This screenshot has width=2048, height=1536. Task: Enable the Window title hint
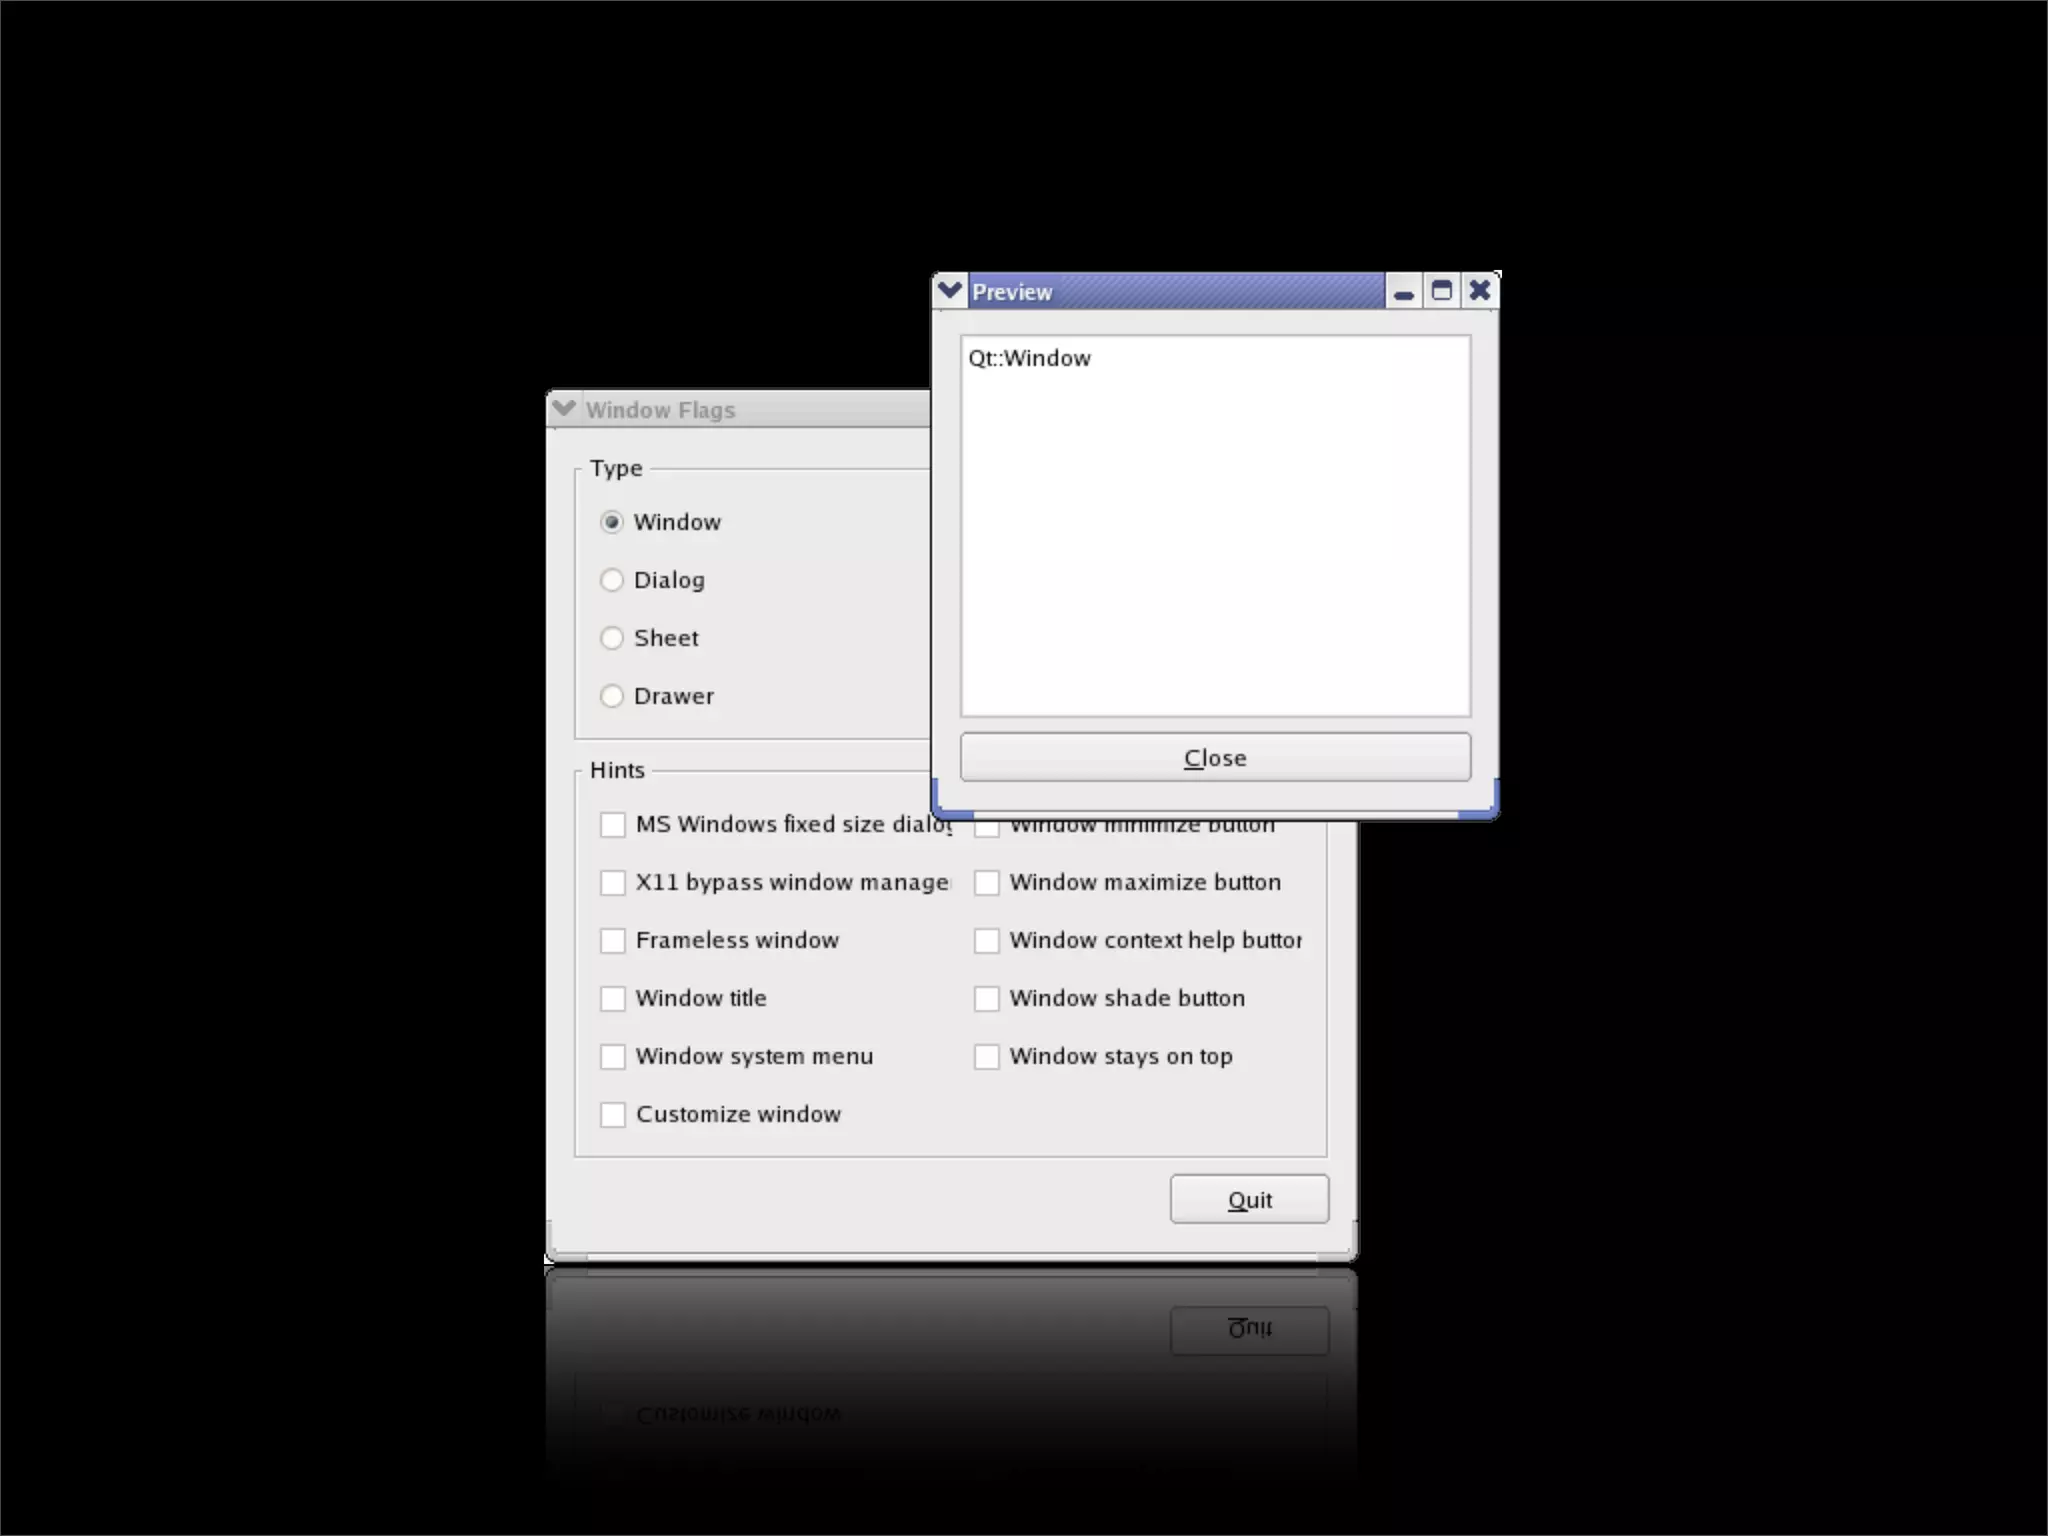(613, 998)
